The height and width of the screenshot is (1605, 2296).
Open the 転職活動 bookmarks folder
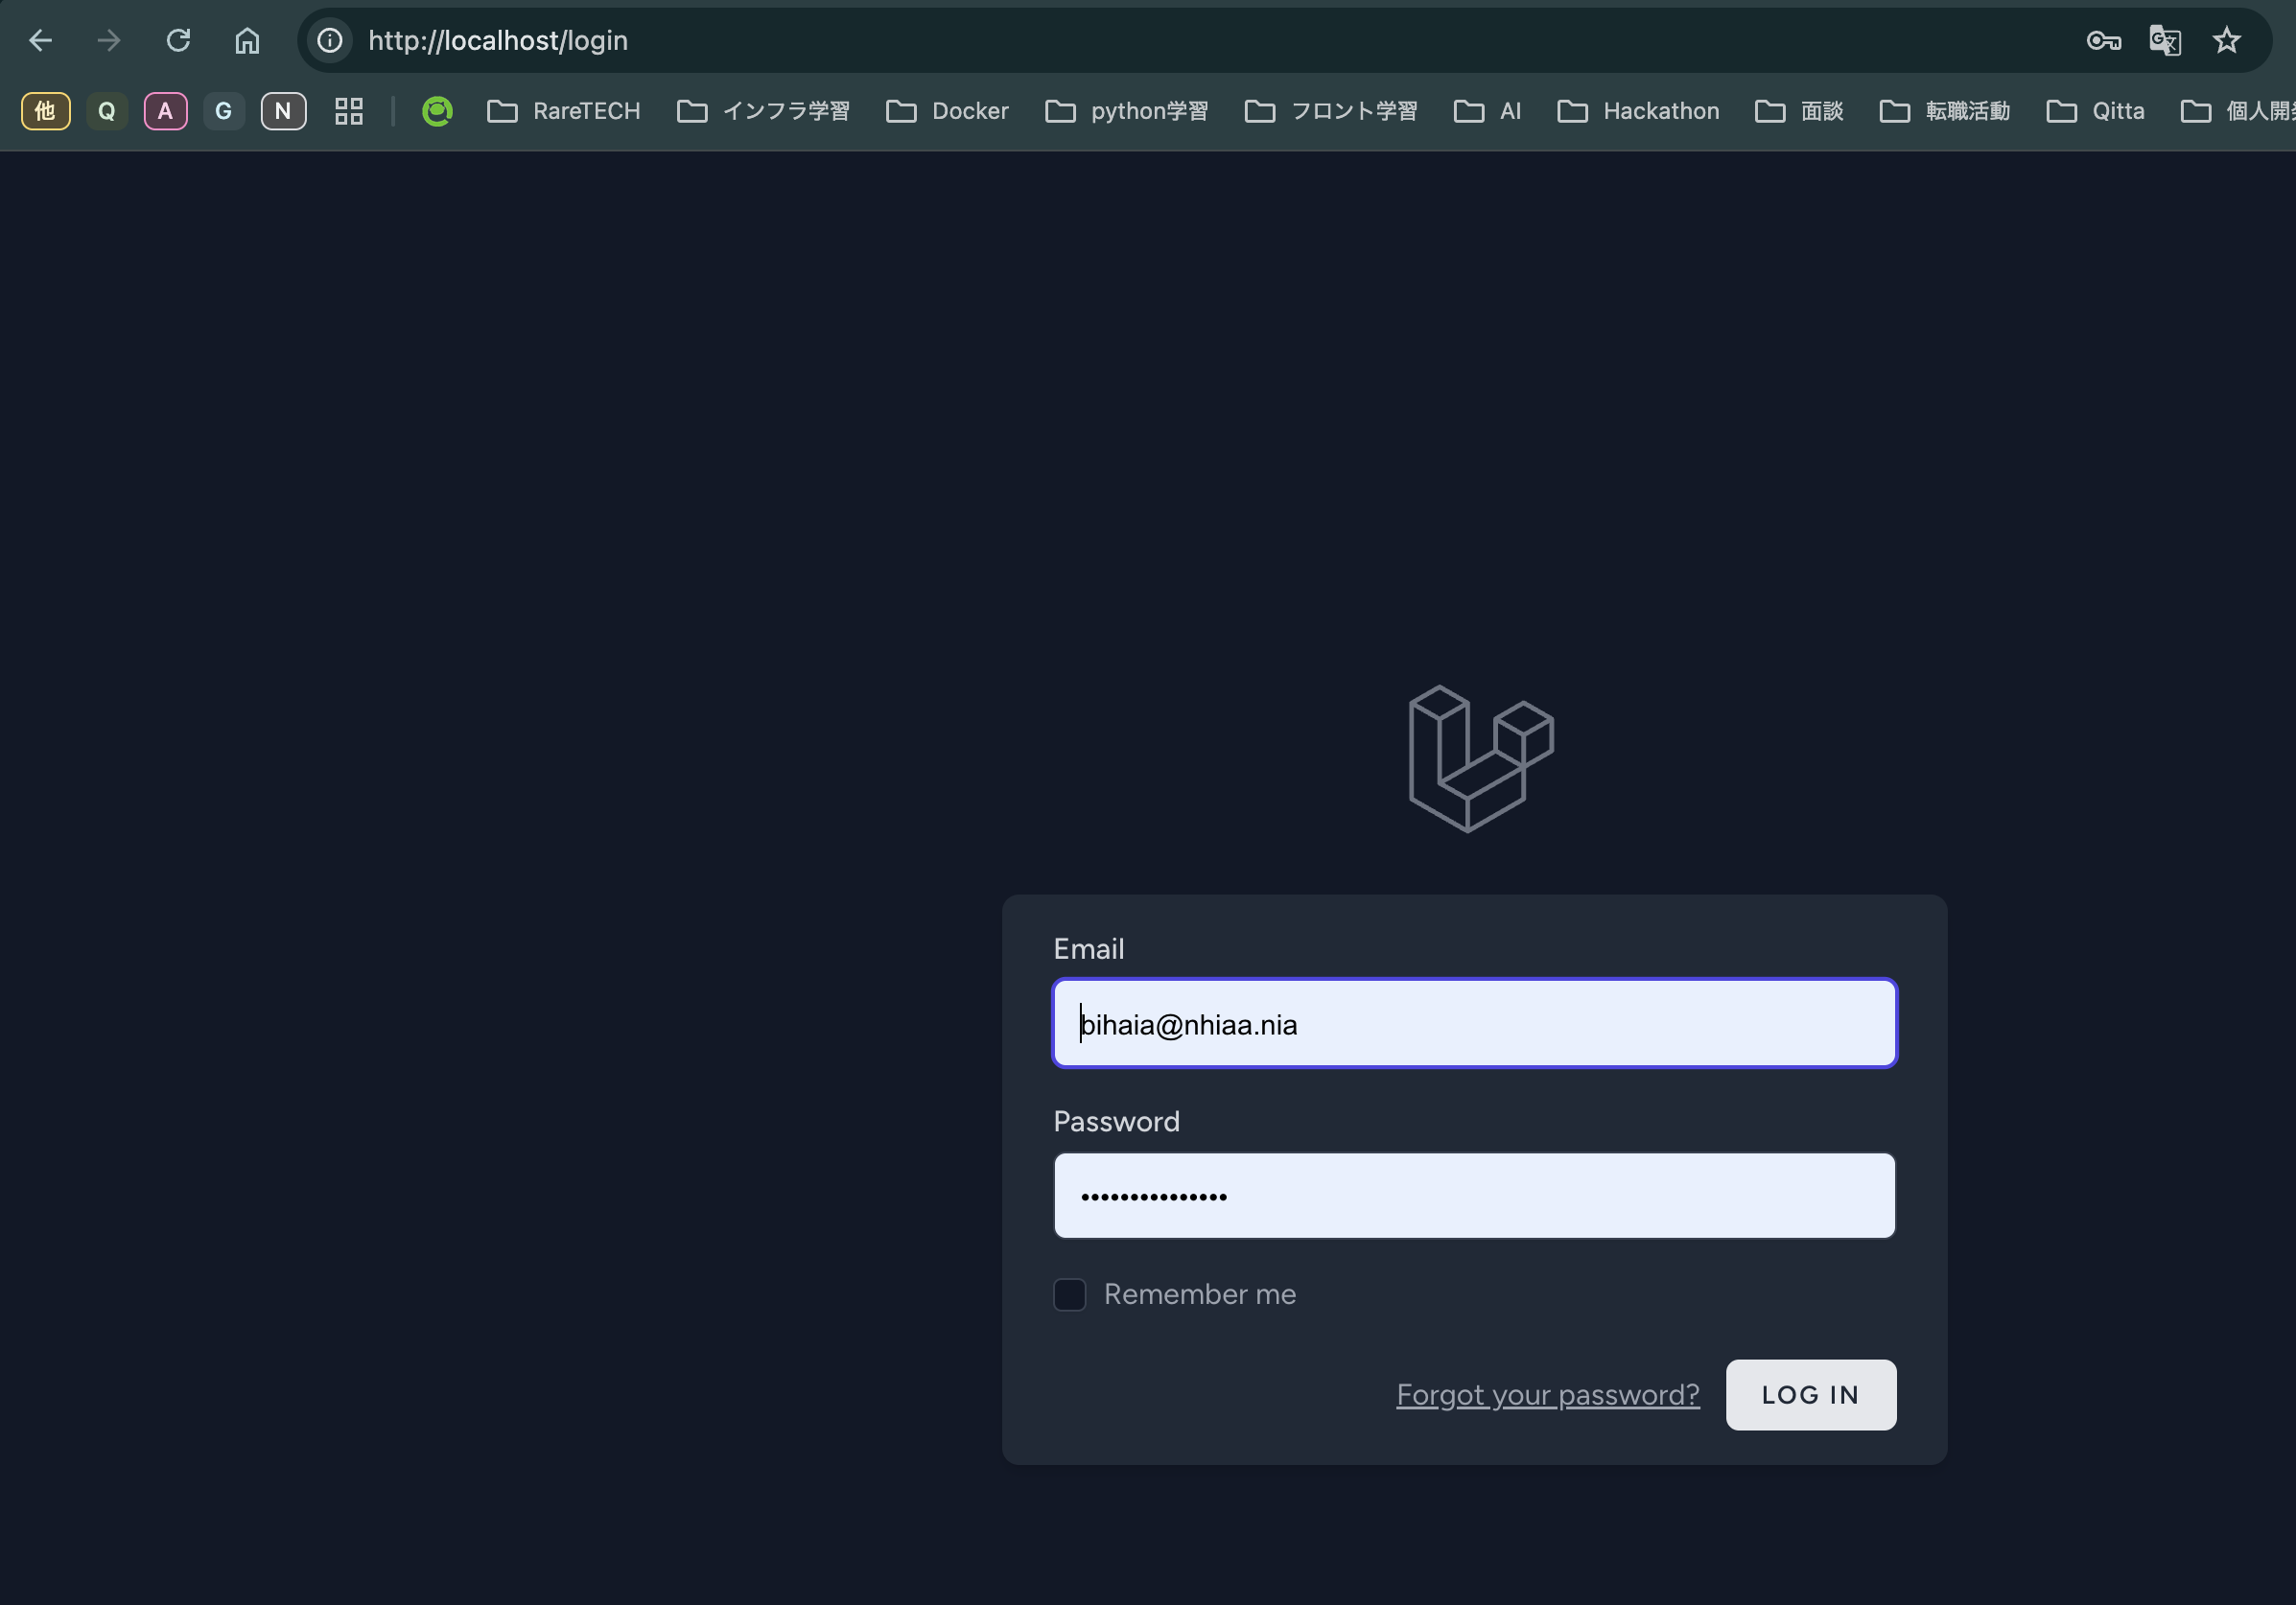(x=1943, y=111)
